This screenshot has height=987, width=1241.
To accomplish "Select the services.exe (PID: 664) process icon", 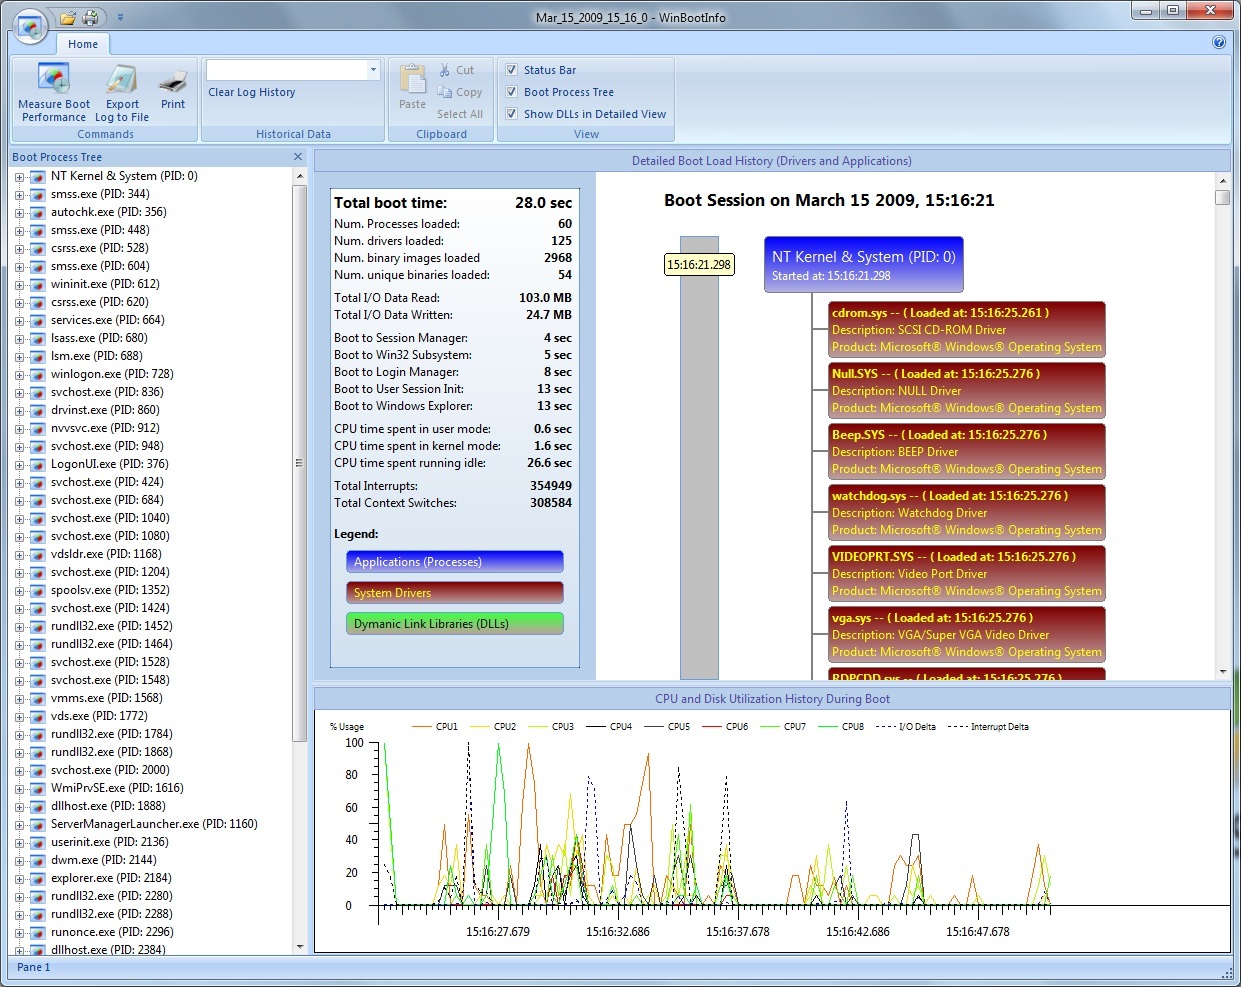I will (x=38, y=321).
